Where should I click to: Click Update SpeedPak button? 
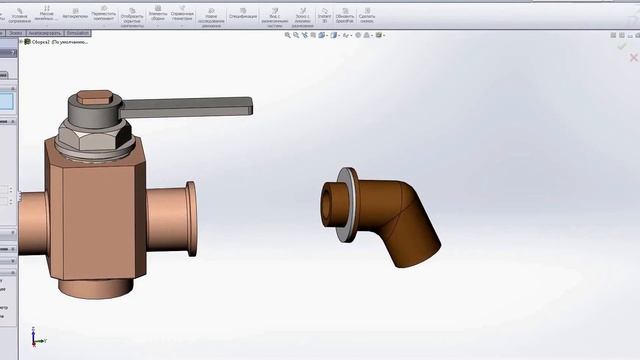[344, 16]
